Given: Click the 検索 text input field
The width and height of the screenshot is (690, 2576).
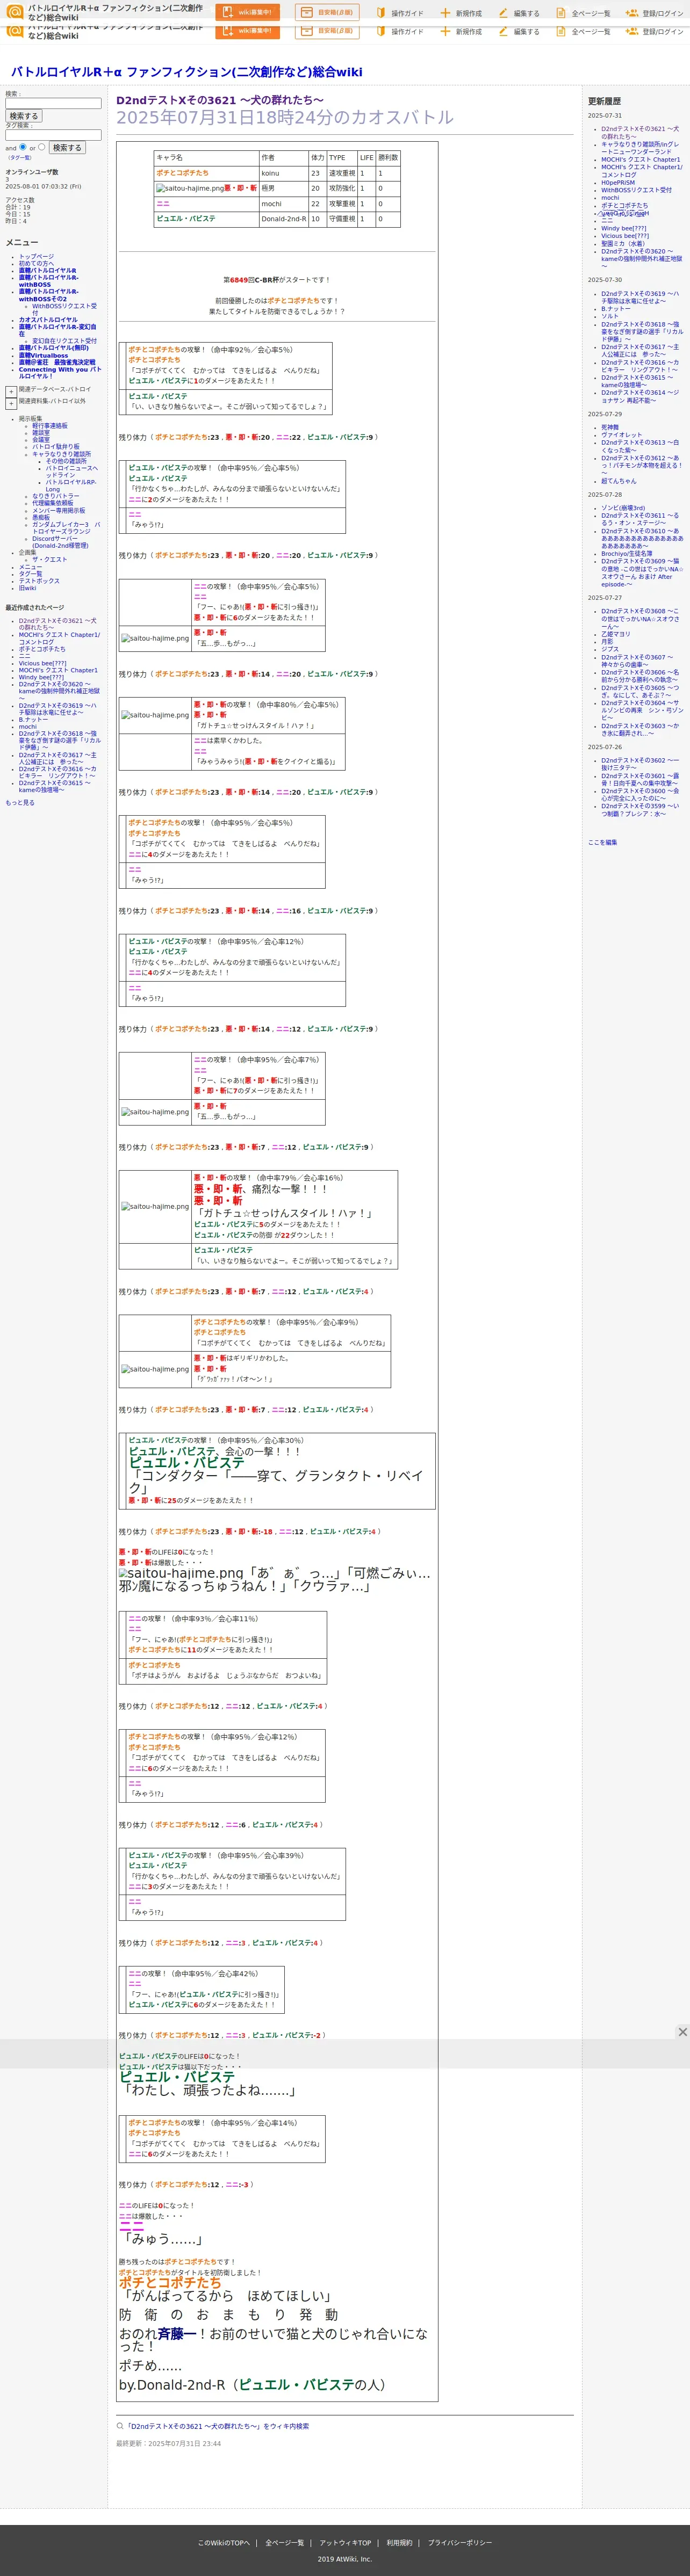Looking at the screenshot, I should click(53, 103).
